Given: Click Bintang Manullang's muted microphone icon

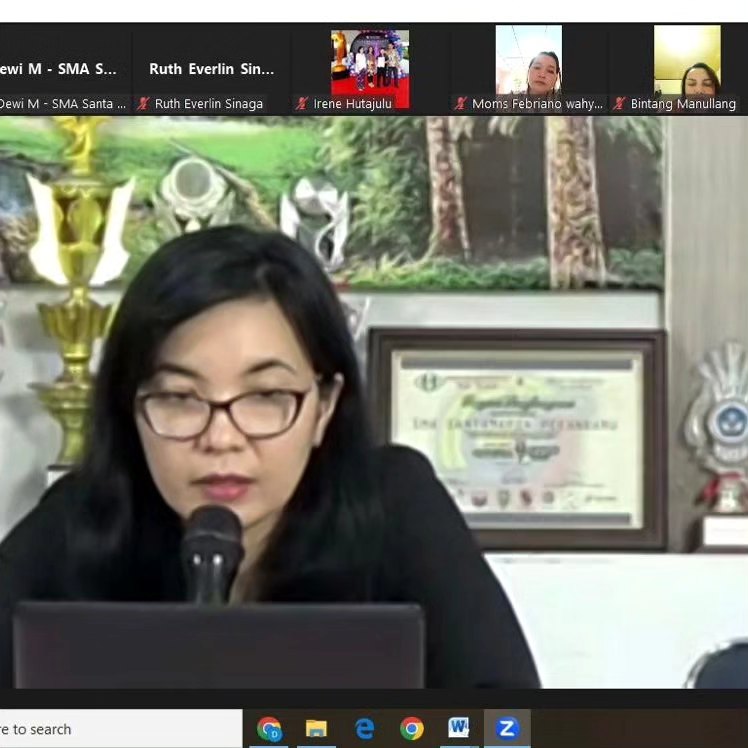Looking at the screenshot, I should tap(619, 104).
